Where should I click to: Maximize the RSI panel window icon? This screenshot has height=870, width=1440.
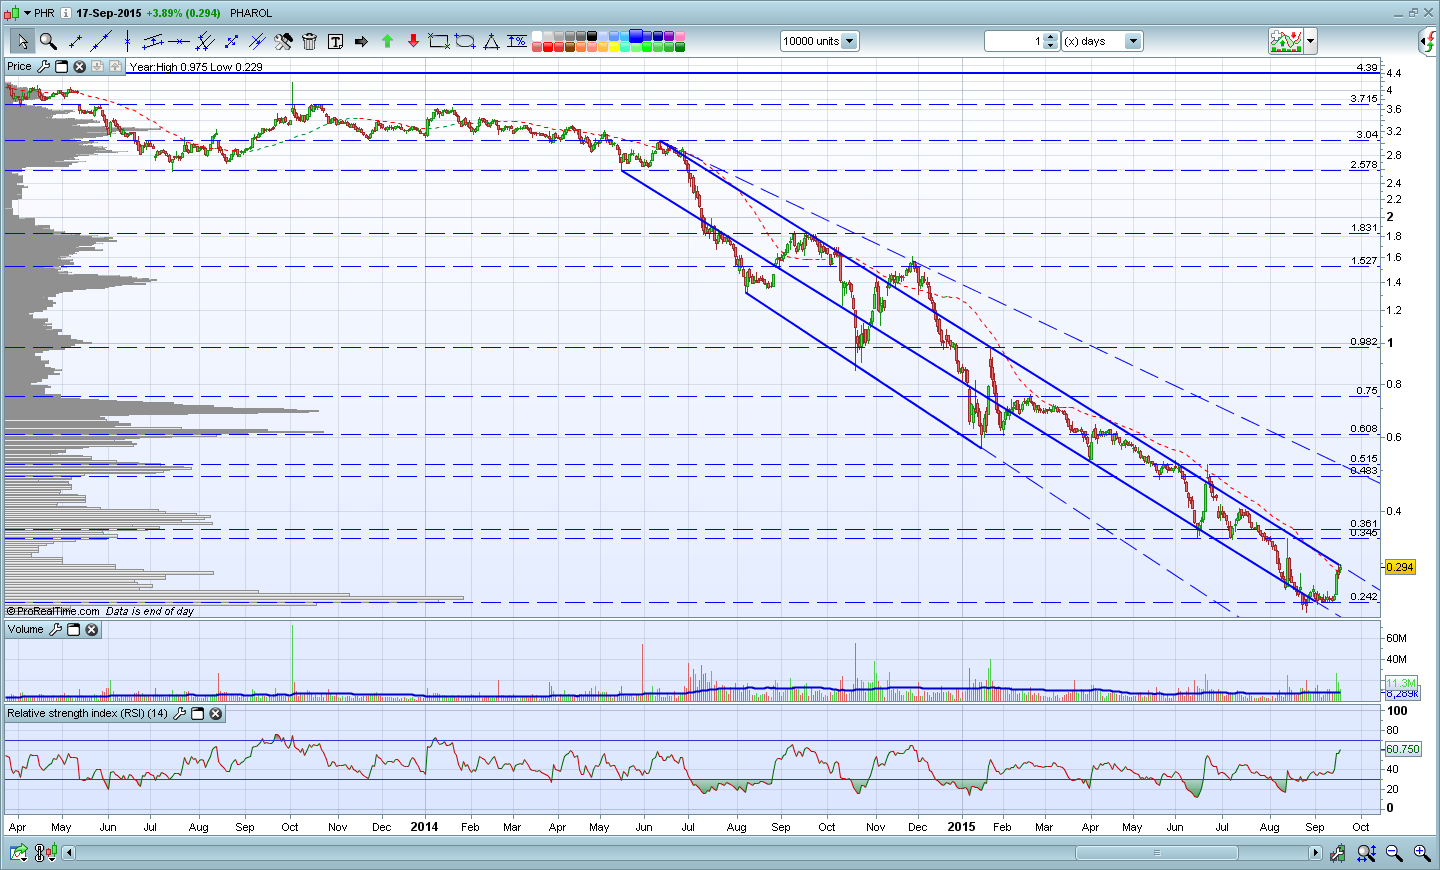tap(197, 714)
